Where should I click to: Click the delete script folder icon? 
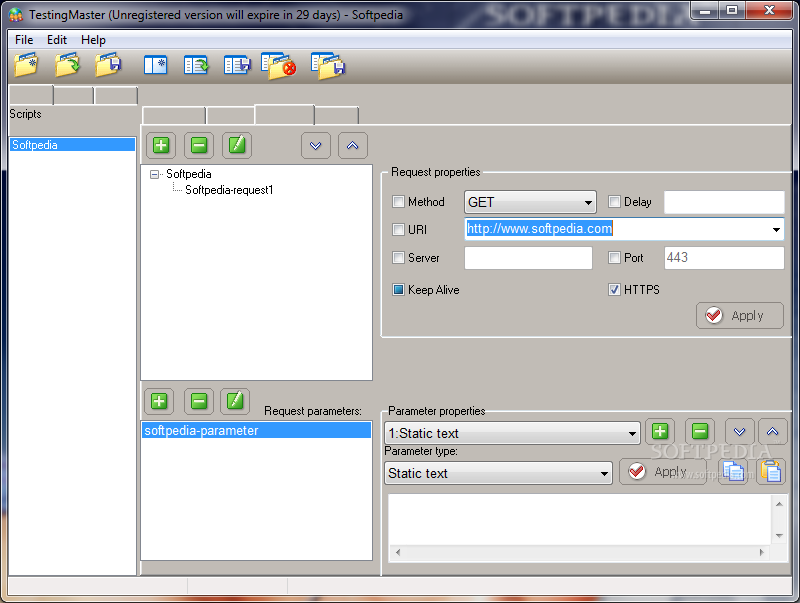pos(279,66)
